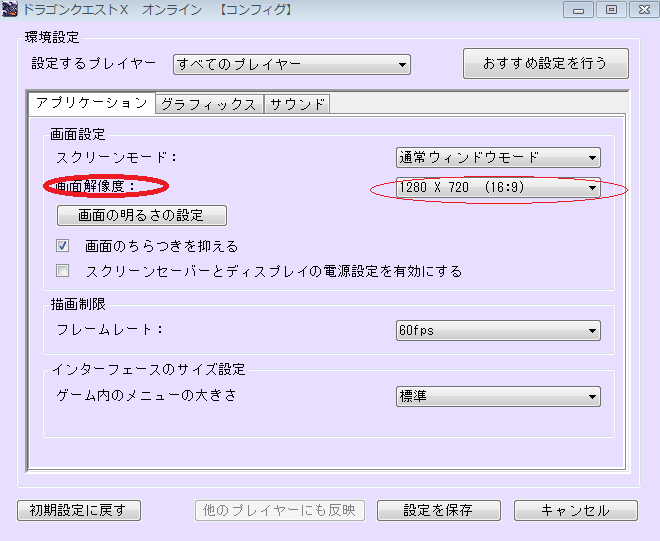This screenshot has width=660, height=541.
Task: Open the 設定するプレイヤー dropdown
Action: [292, 64]
